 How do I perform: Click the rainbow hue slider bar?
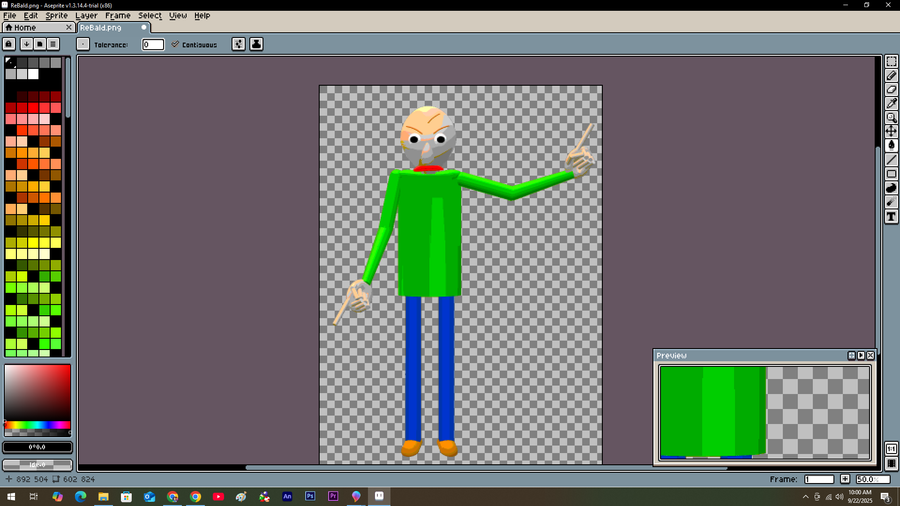[37, 425]
